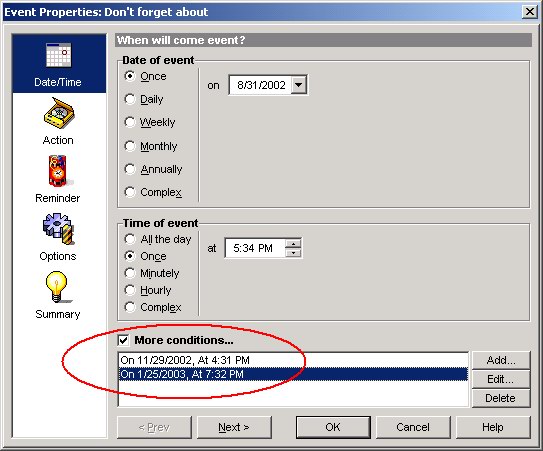The width and height of the screenshot is (543, 451).
Task: Click into the 5:34 PM time field
Action: pos(255,248)
